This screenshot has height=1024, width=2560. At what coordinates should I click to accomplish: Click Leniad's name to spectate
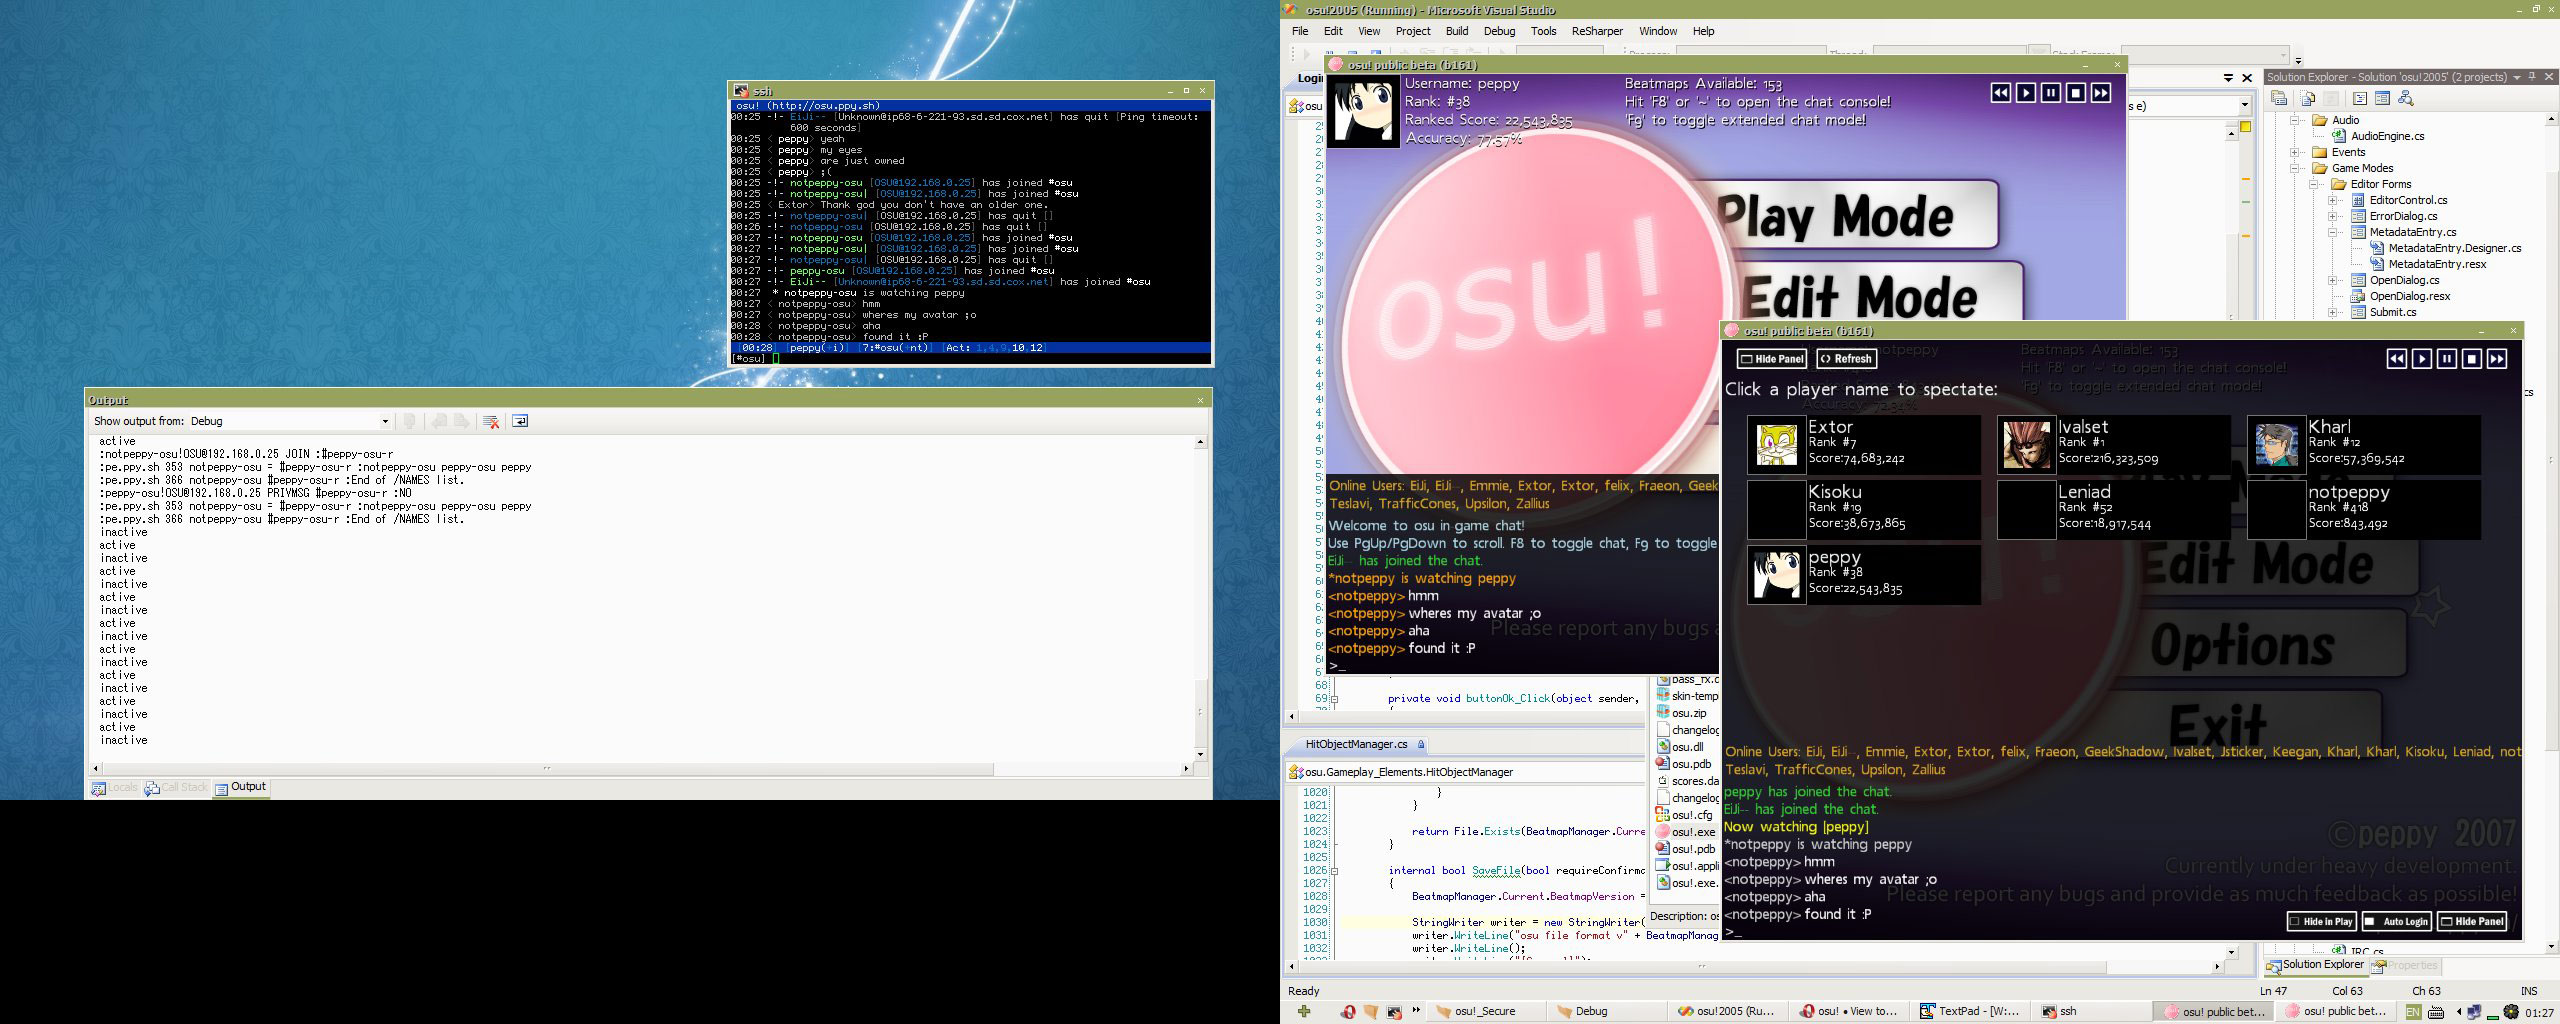(2084, 492)
